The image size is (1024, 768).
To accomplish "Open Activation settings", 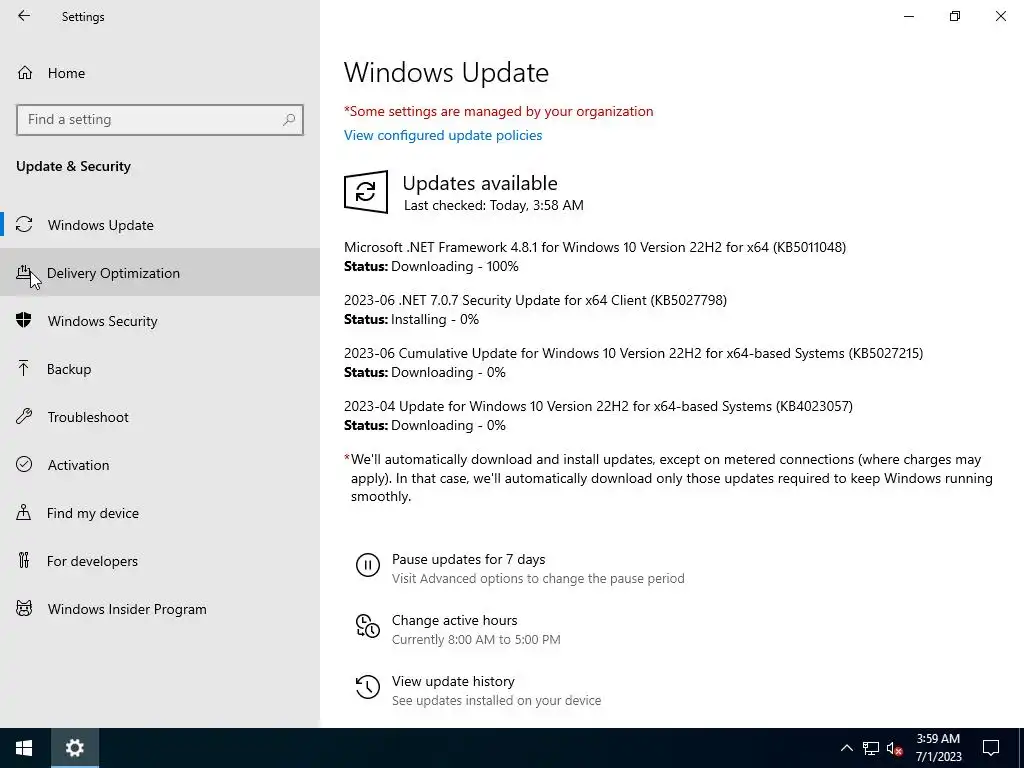I will [160, 465].
